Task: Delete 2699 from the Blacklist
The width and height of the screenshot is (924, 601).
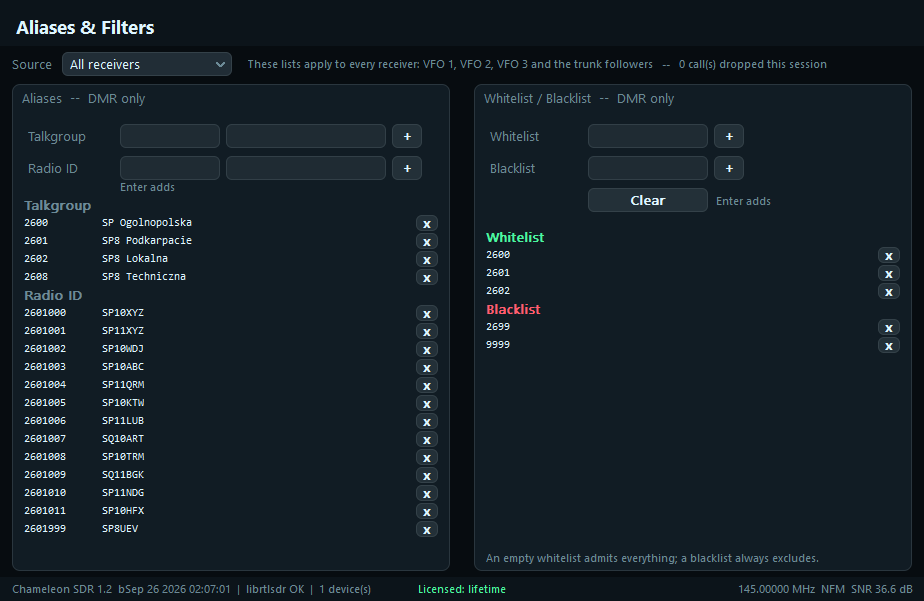Action: 889,328
